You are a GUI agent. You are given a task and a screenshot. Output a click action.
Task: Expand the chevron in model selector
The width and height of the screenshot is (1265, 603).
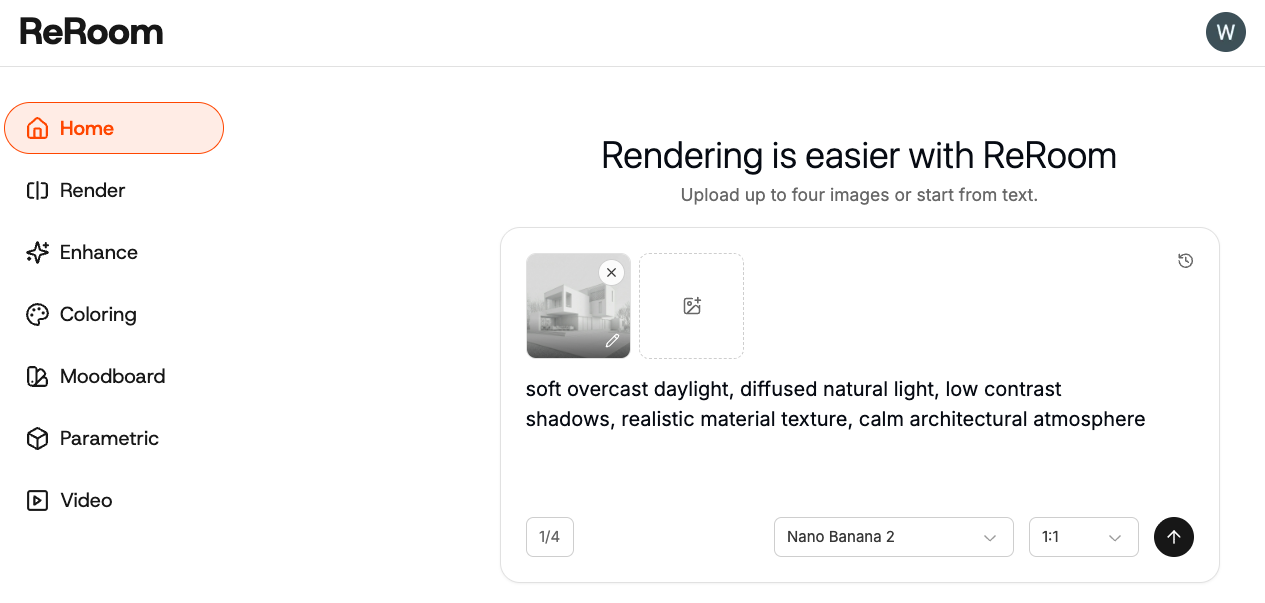[x=990, y=538]
